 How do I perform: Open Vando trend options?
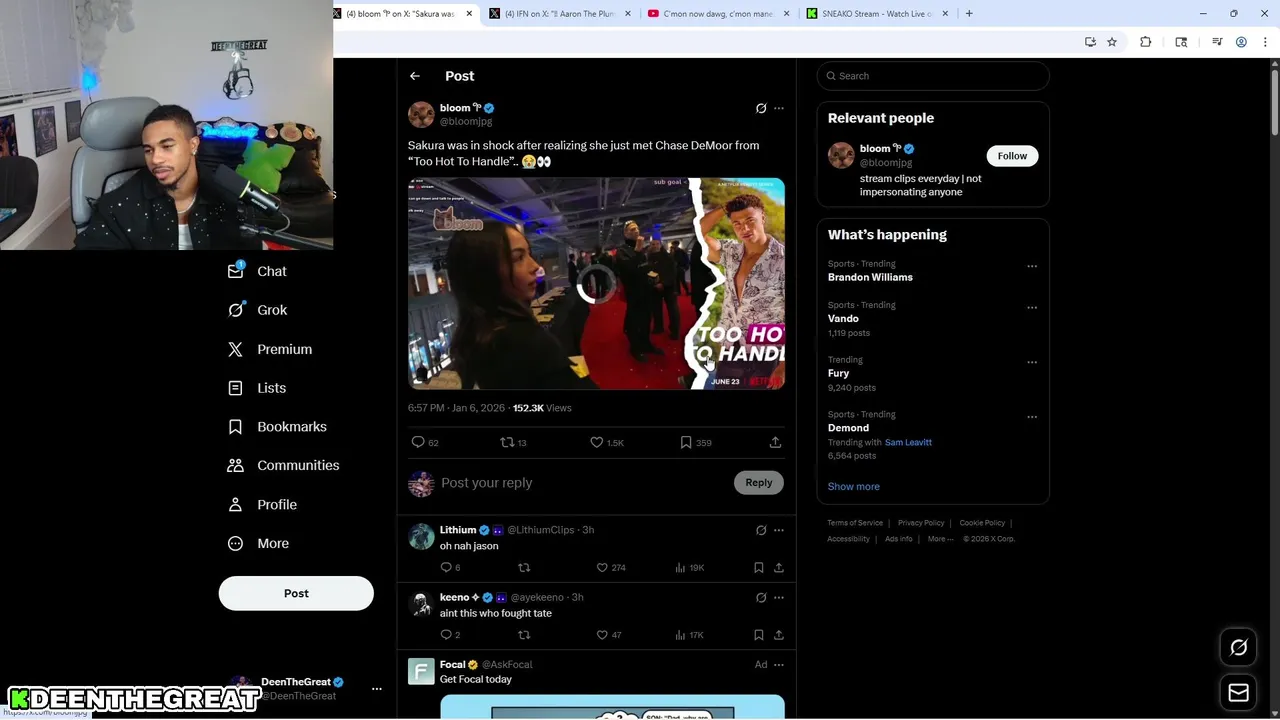pyautogui.click(x=1032, y=308)
